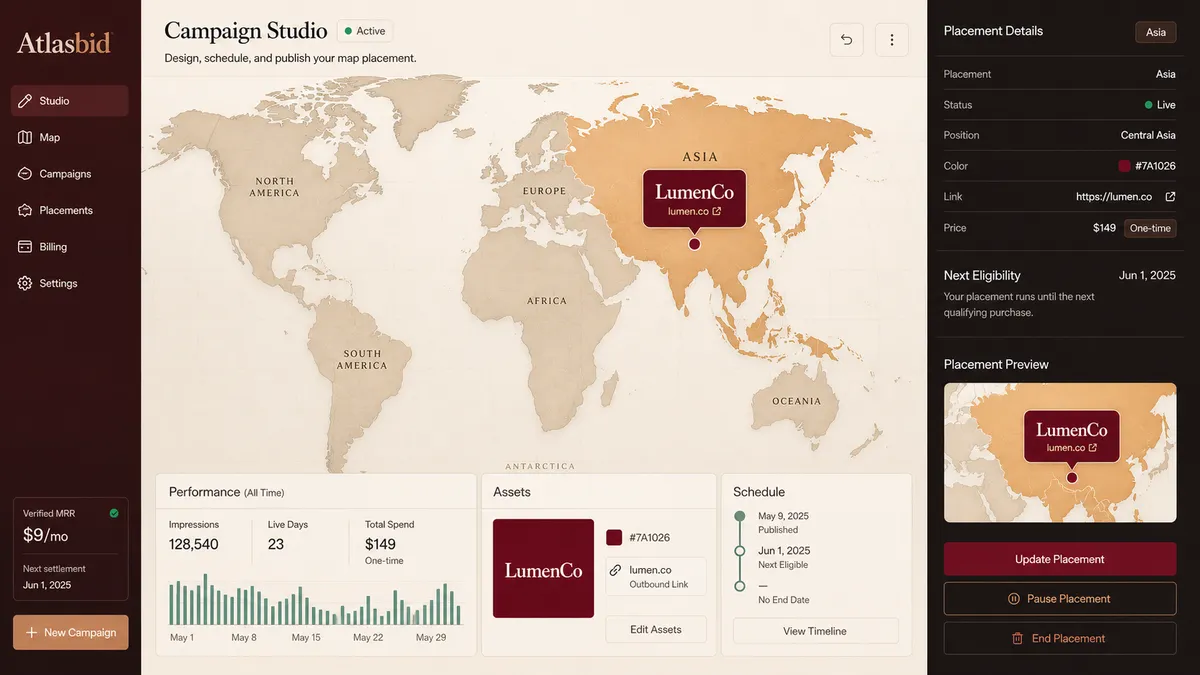Navigate to Billing in the sidebar

70,247
